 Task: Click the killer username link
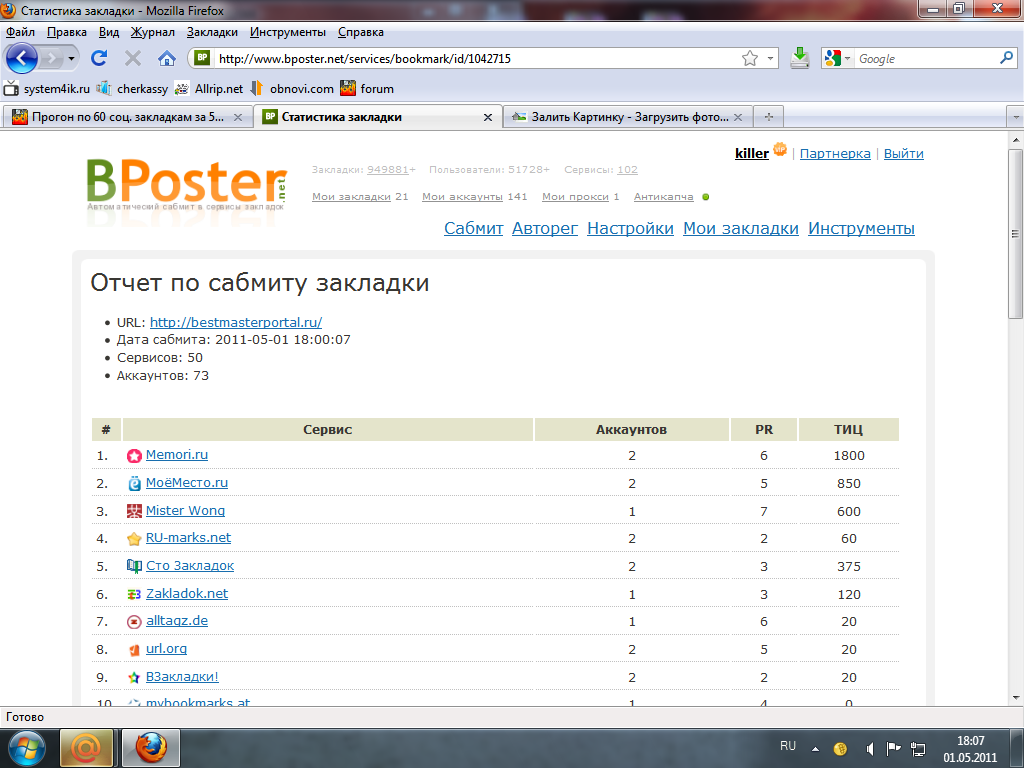coord(752,153)
